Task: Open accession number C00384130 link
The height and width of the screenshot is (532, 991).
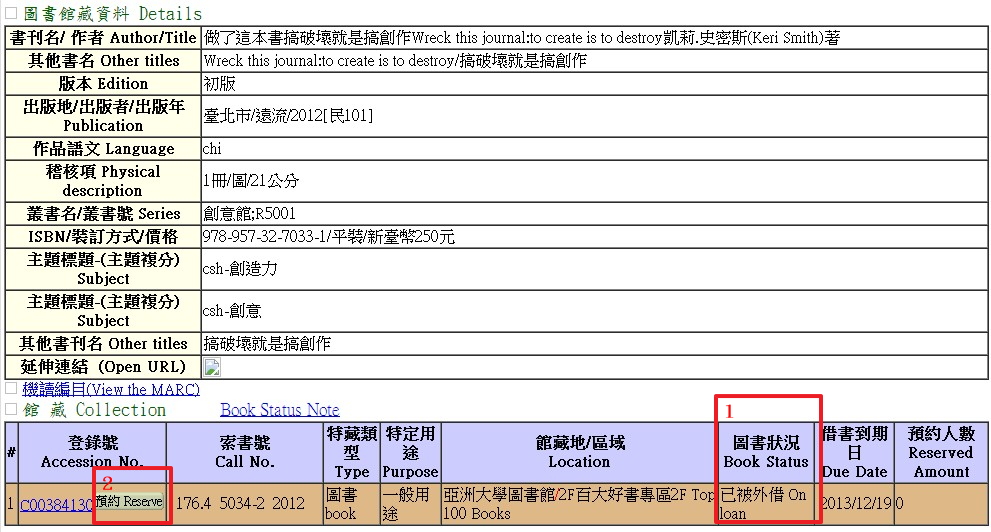Action: point(56,505)
